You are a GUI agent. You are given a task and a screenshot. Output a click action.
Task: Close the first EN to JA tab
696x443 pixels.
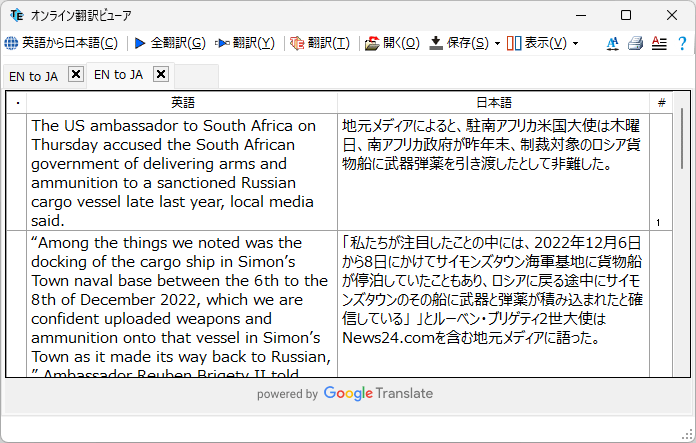(x=75, y=75)
